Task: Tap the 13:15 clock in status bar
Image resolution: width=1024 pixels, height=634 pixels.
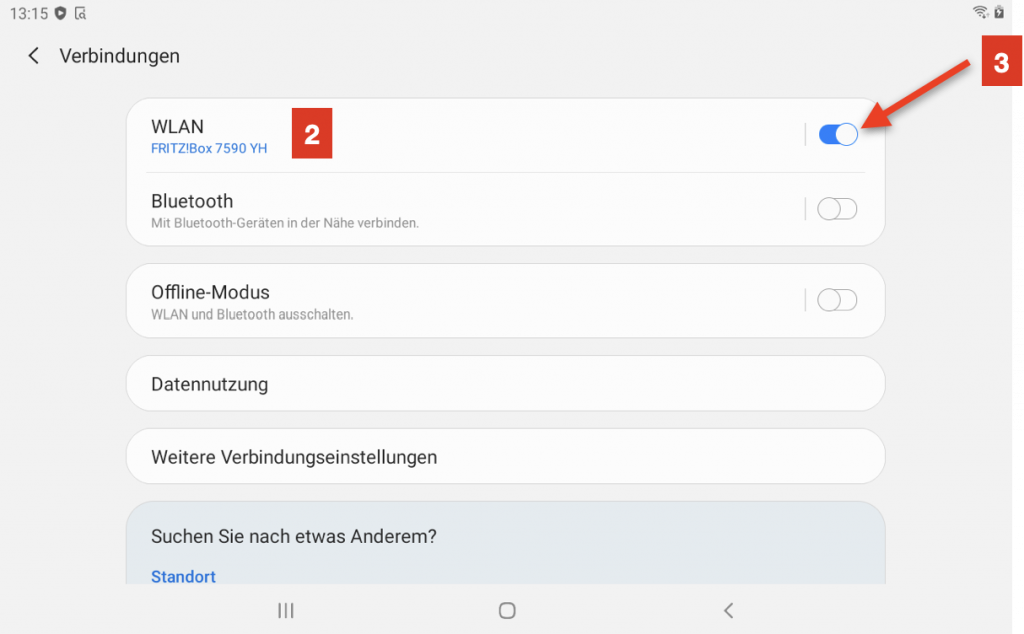Action: (x=29, y=13)
